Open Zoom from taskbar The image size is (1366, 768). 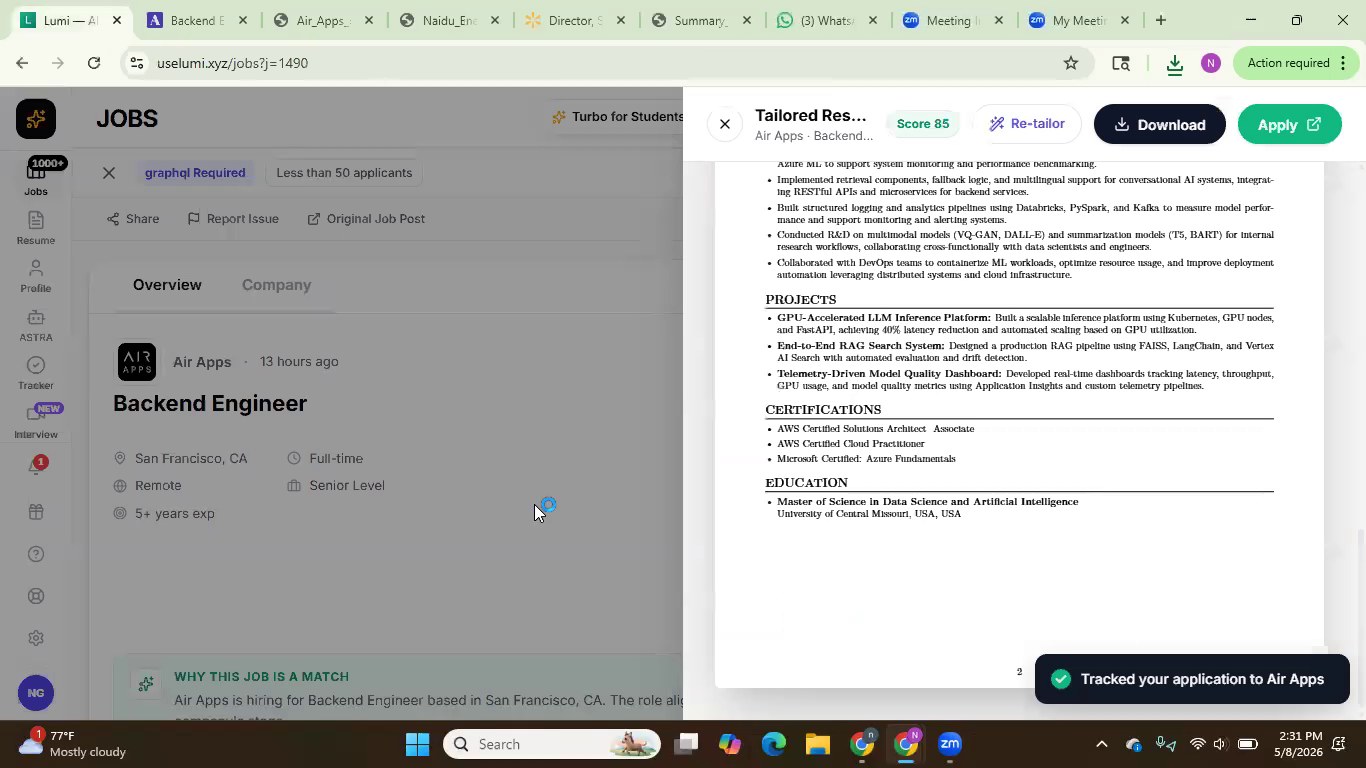pyautogui.click(x=950, y=744)
